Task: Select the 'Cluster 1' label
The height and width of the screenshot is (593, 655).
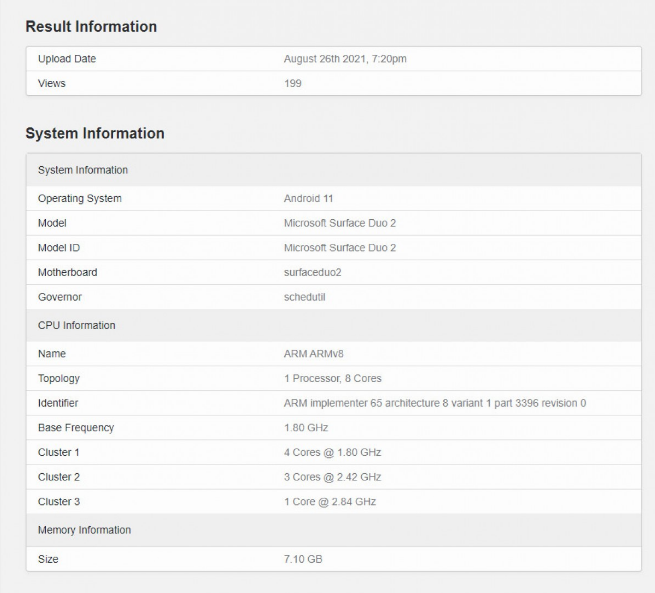Action: point(58,452)
